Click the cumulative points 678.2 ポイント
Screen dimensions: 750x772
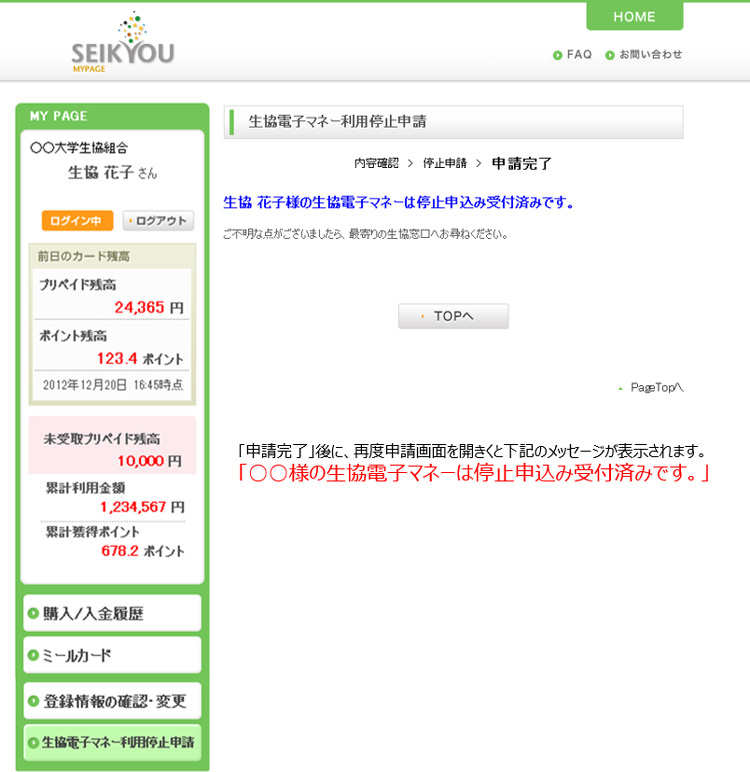coord(143,550)
